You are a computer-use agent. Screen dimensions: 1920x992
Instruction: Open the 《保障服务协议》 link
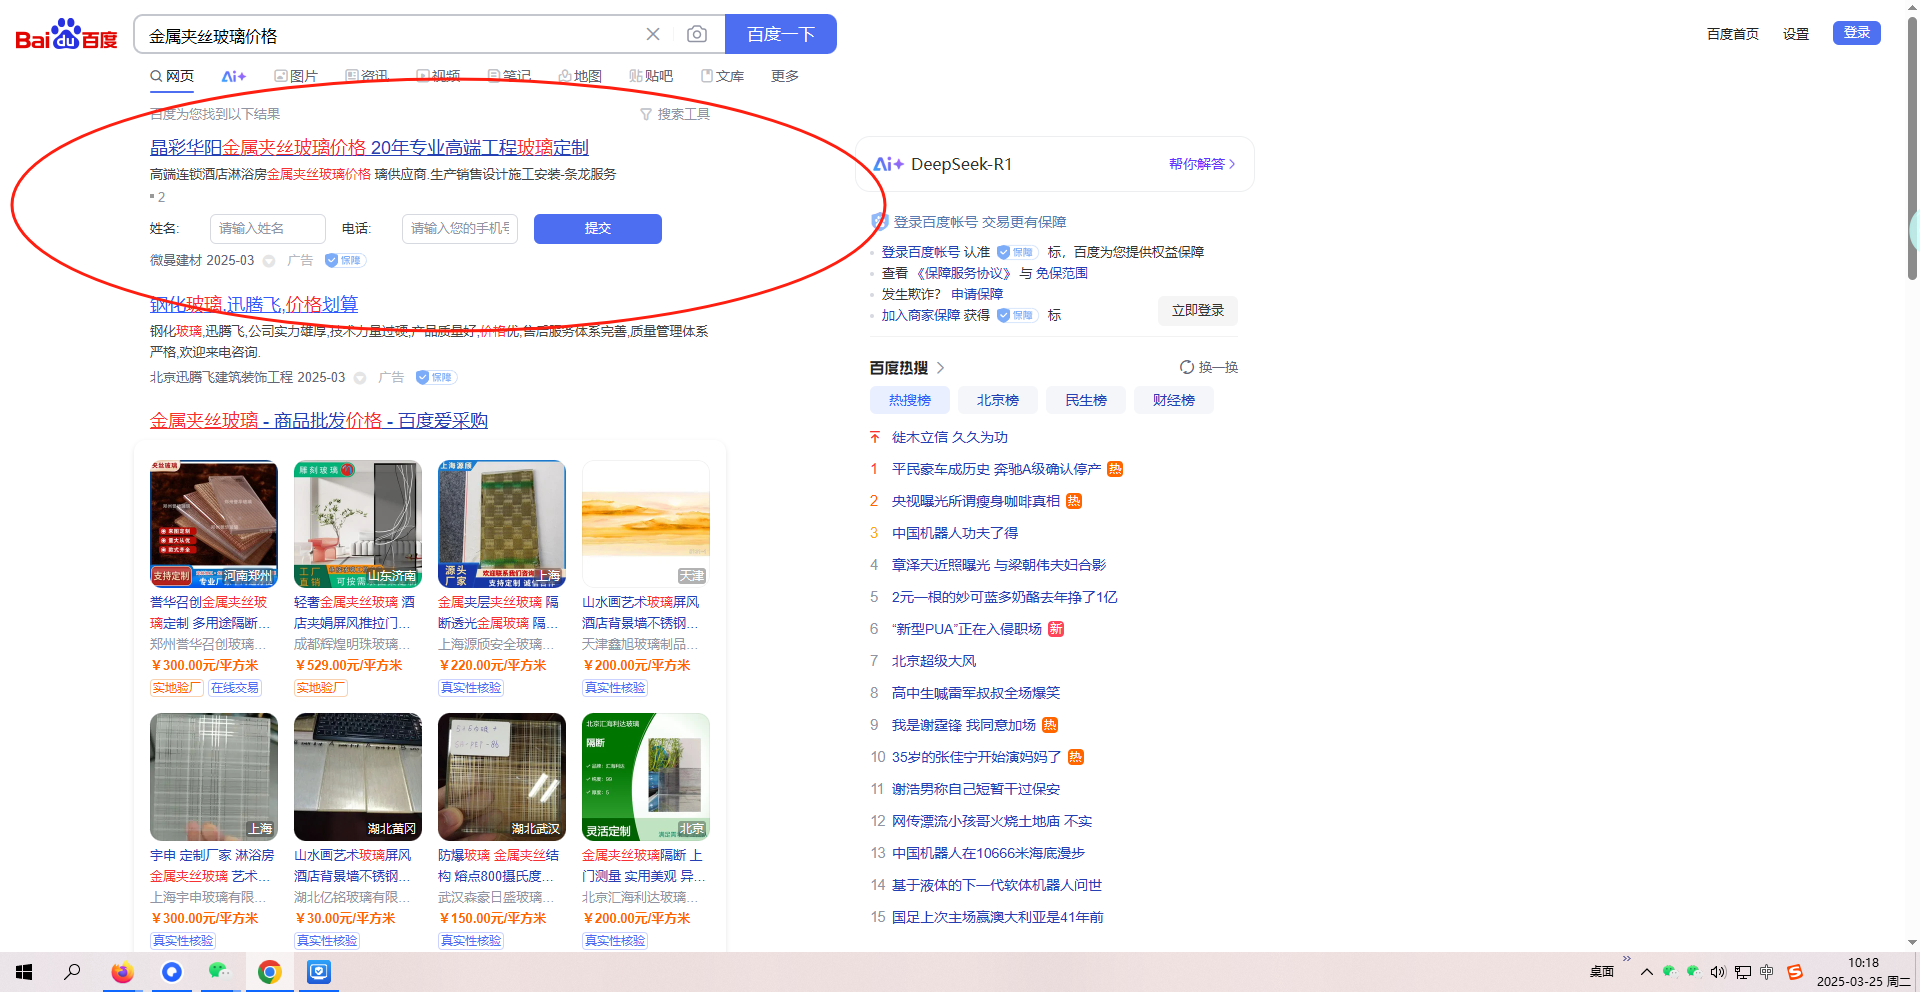click(x=963, y=273)
